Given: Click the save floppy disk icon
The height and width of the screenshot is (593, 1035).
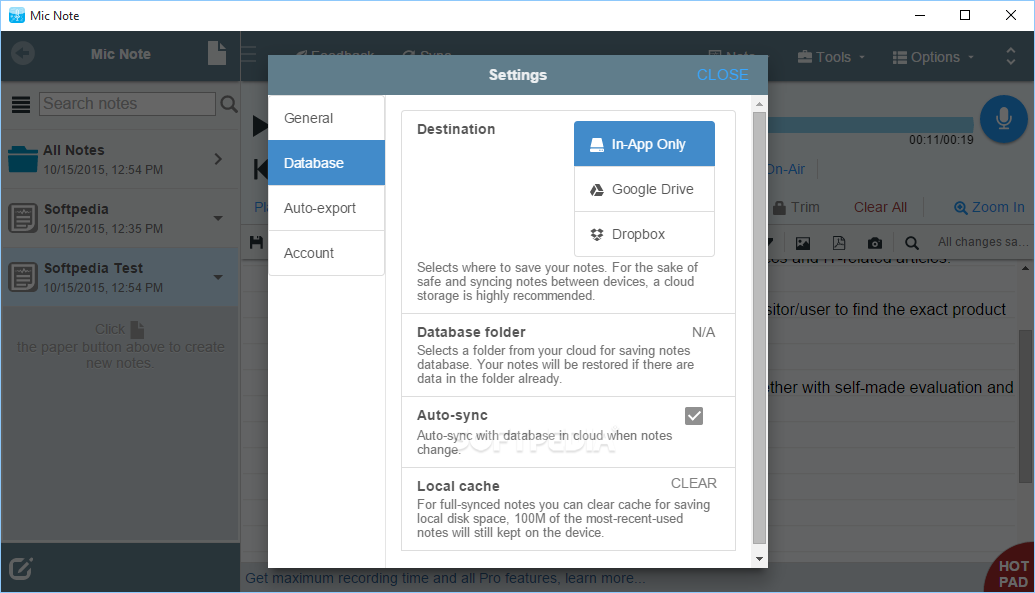Looking at the screenshot, I should [256, 242].
